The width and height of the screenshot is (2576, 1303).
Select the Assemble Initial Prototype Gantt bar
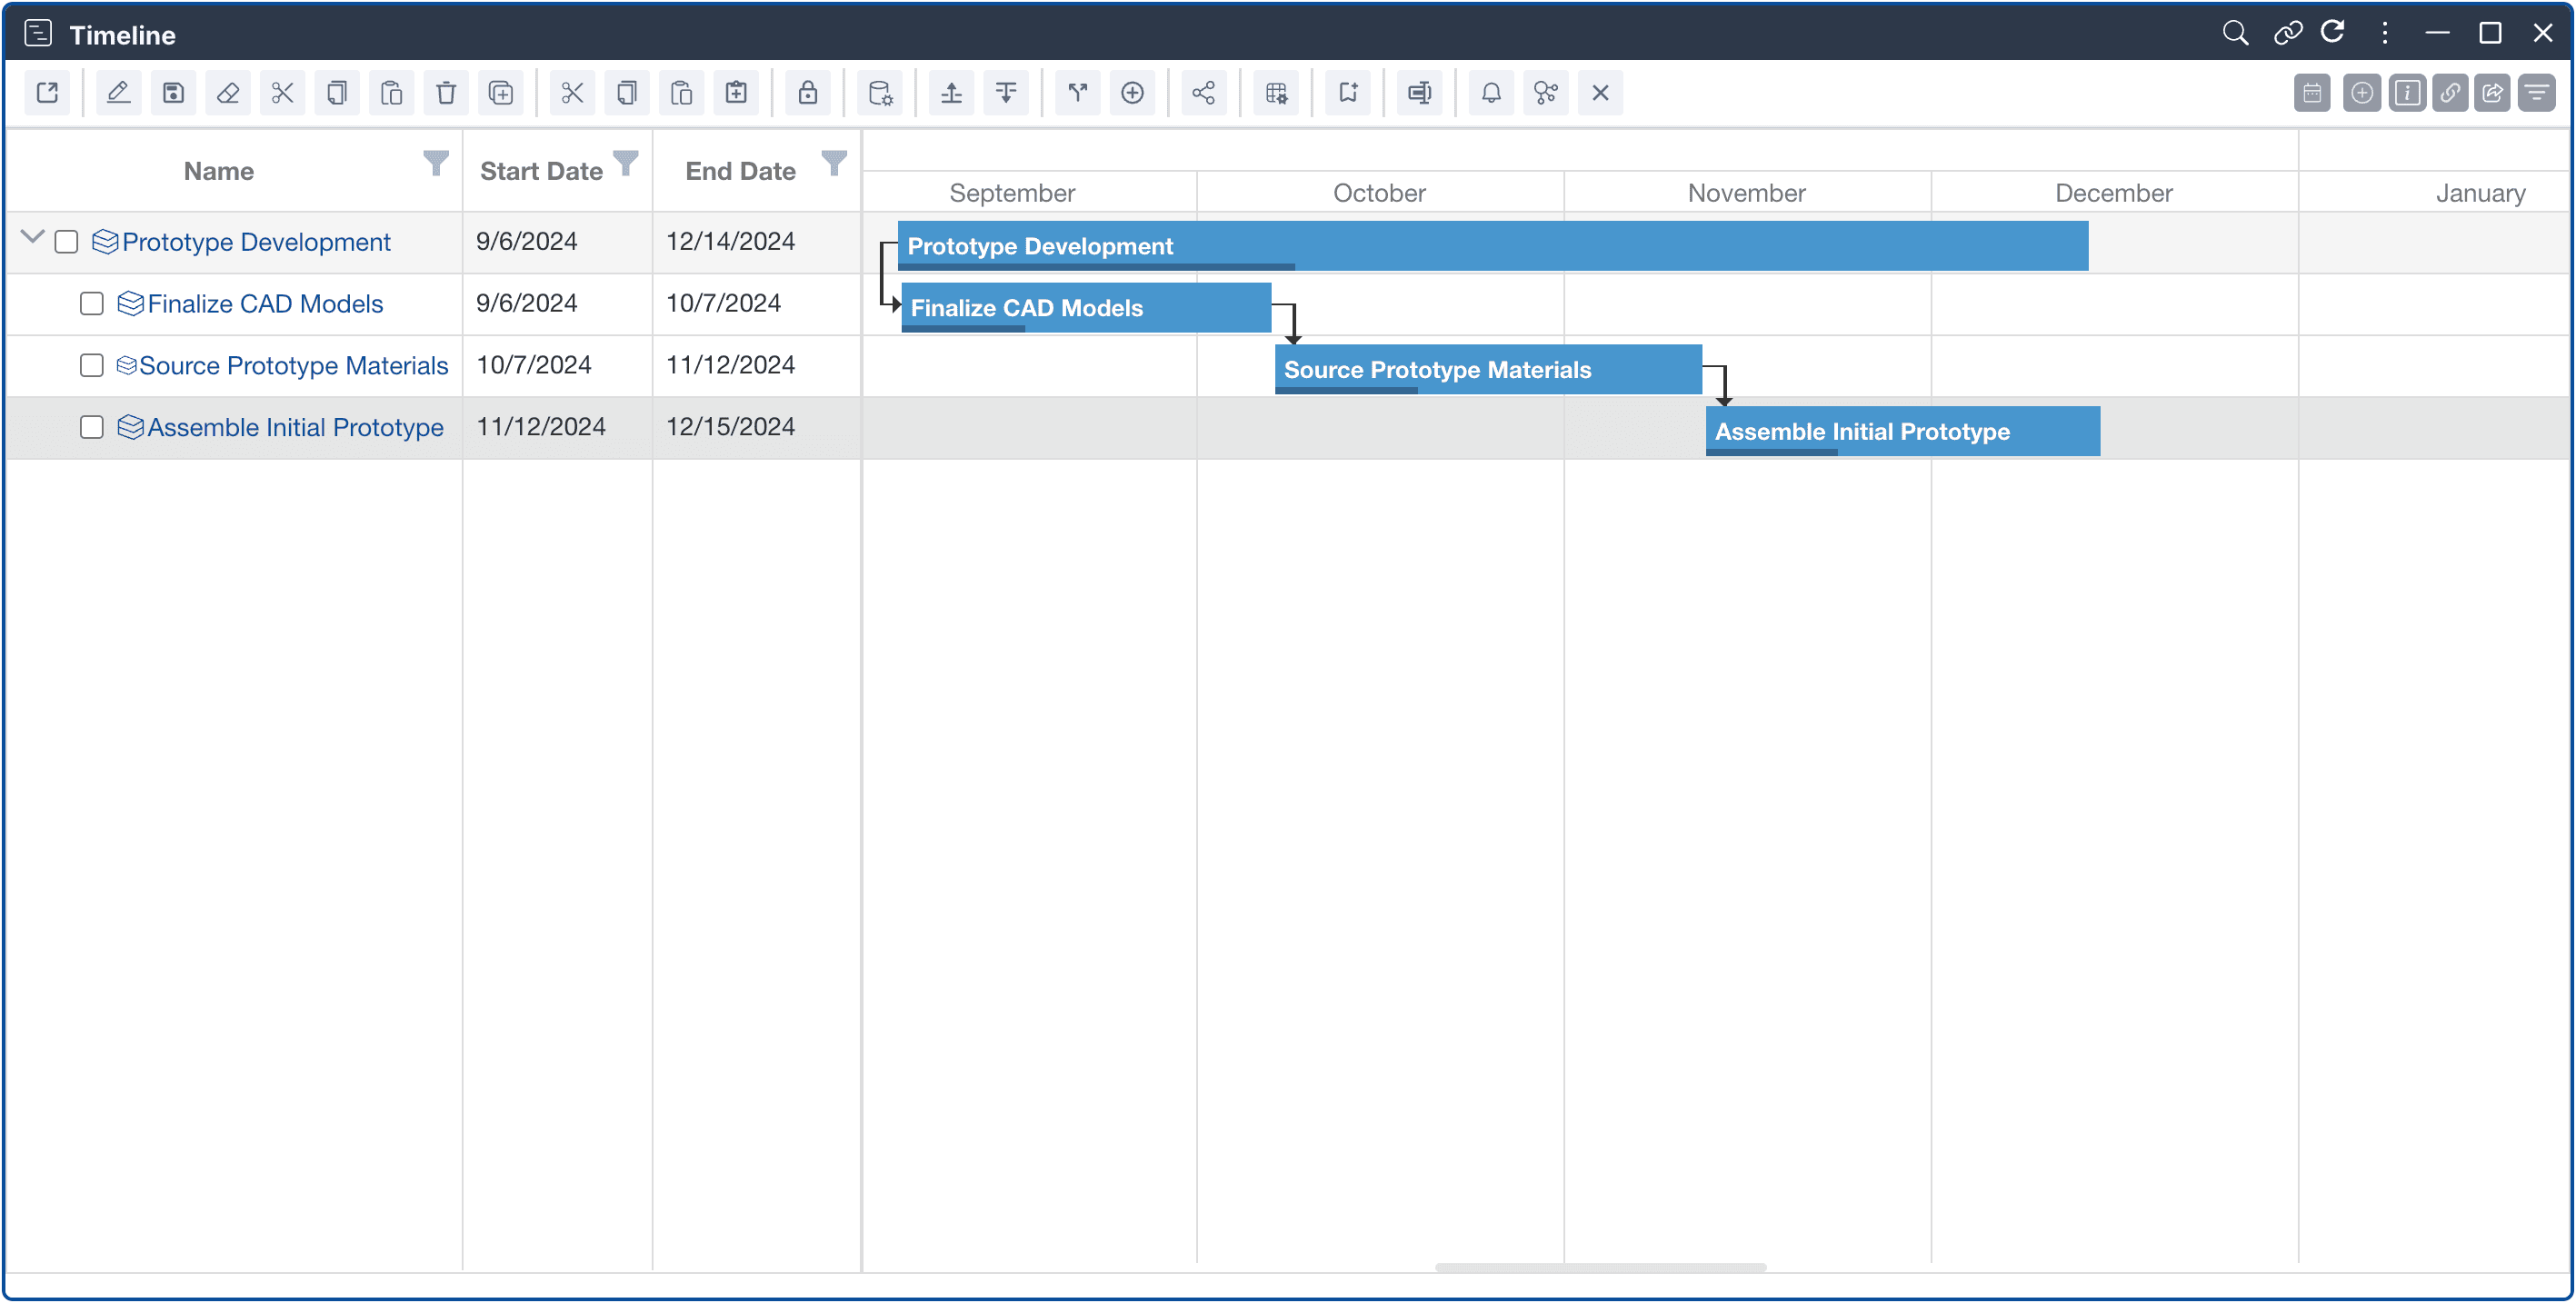coord(1903,432)
